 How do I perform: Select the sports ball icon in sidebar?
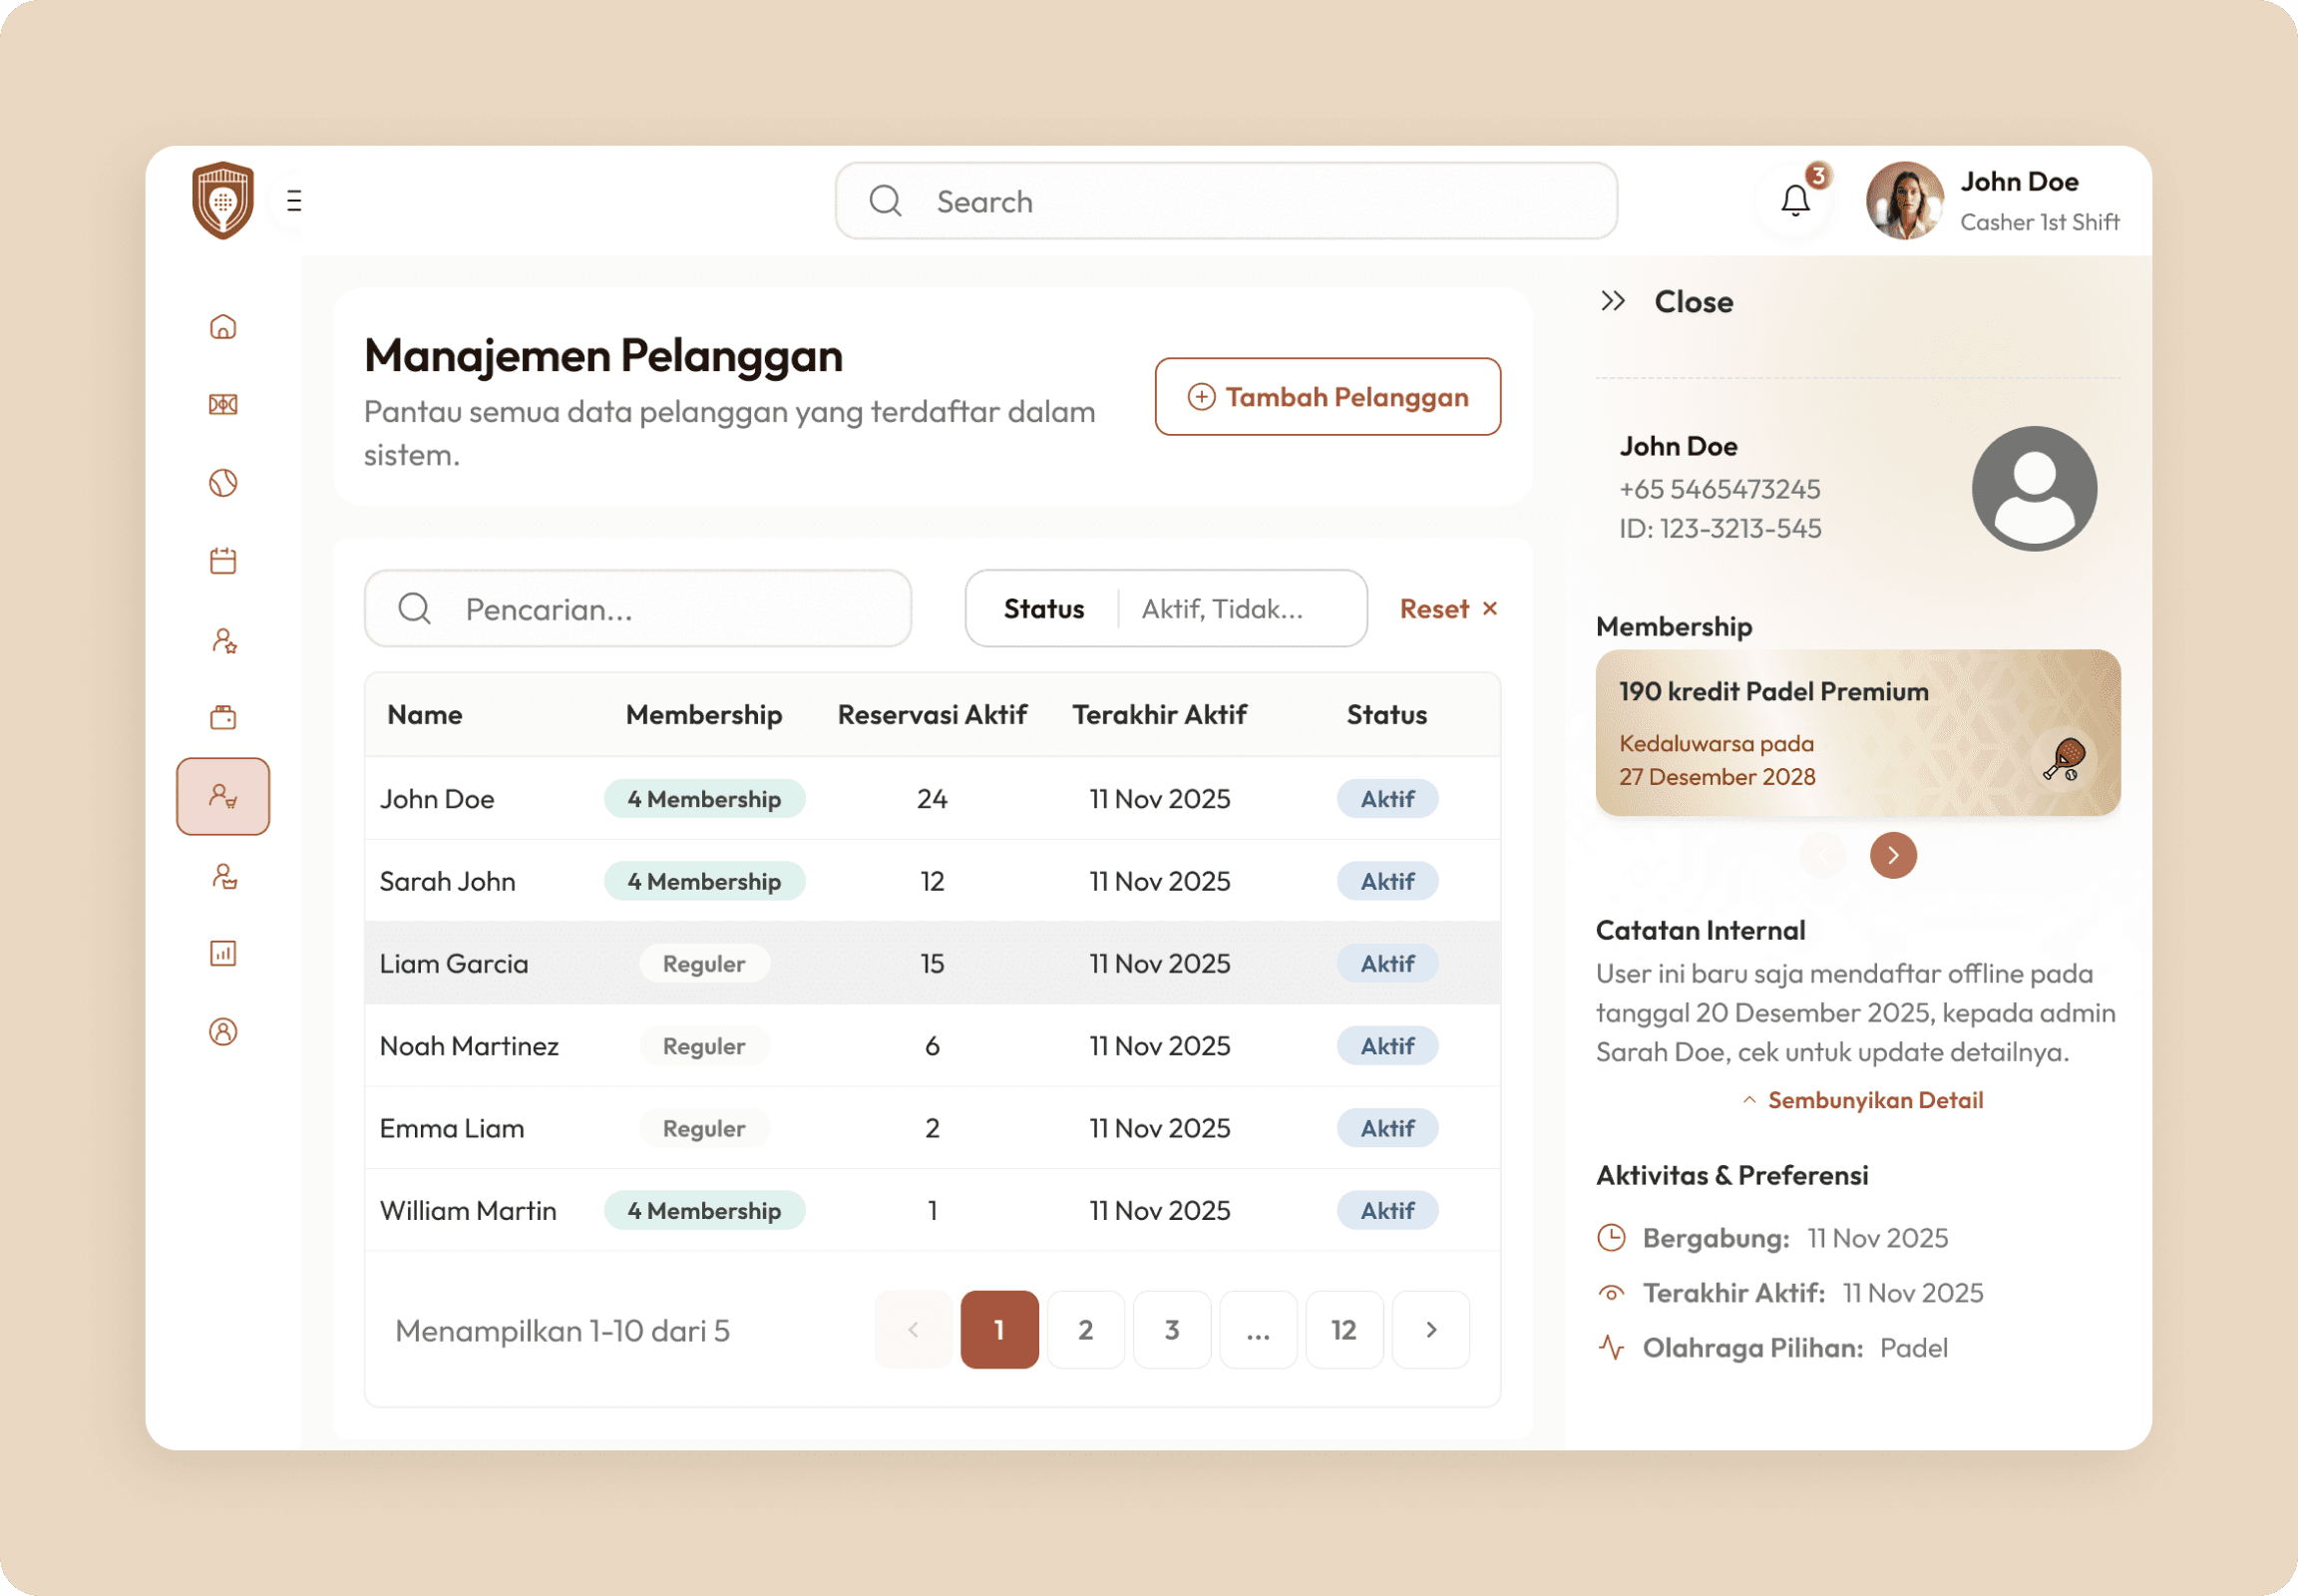tap(223, 483)
